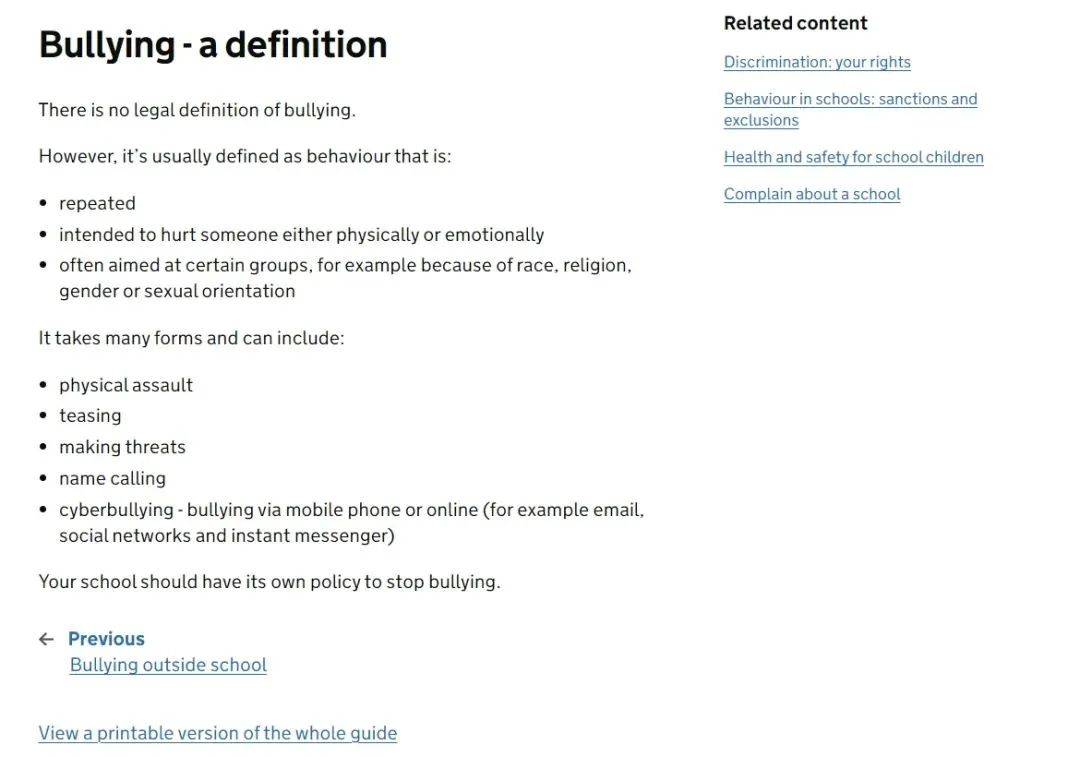Go to Health and safety for school children

point(853,157)
